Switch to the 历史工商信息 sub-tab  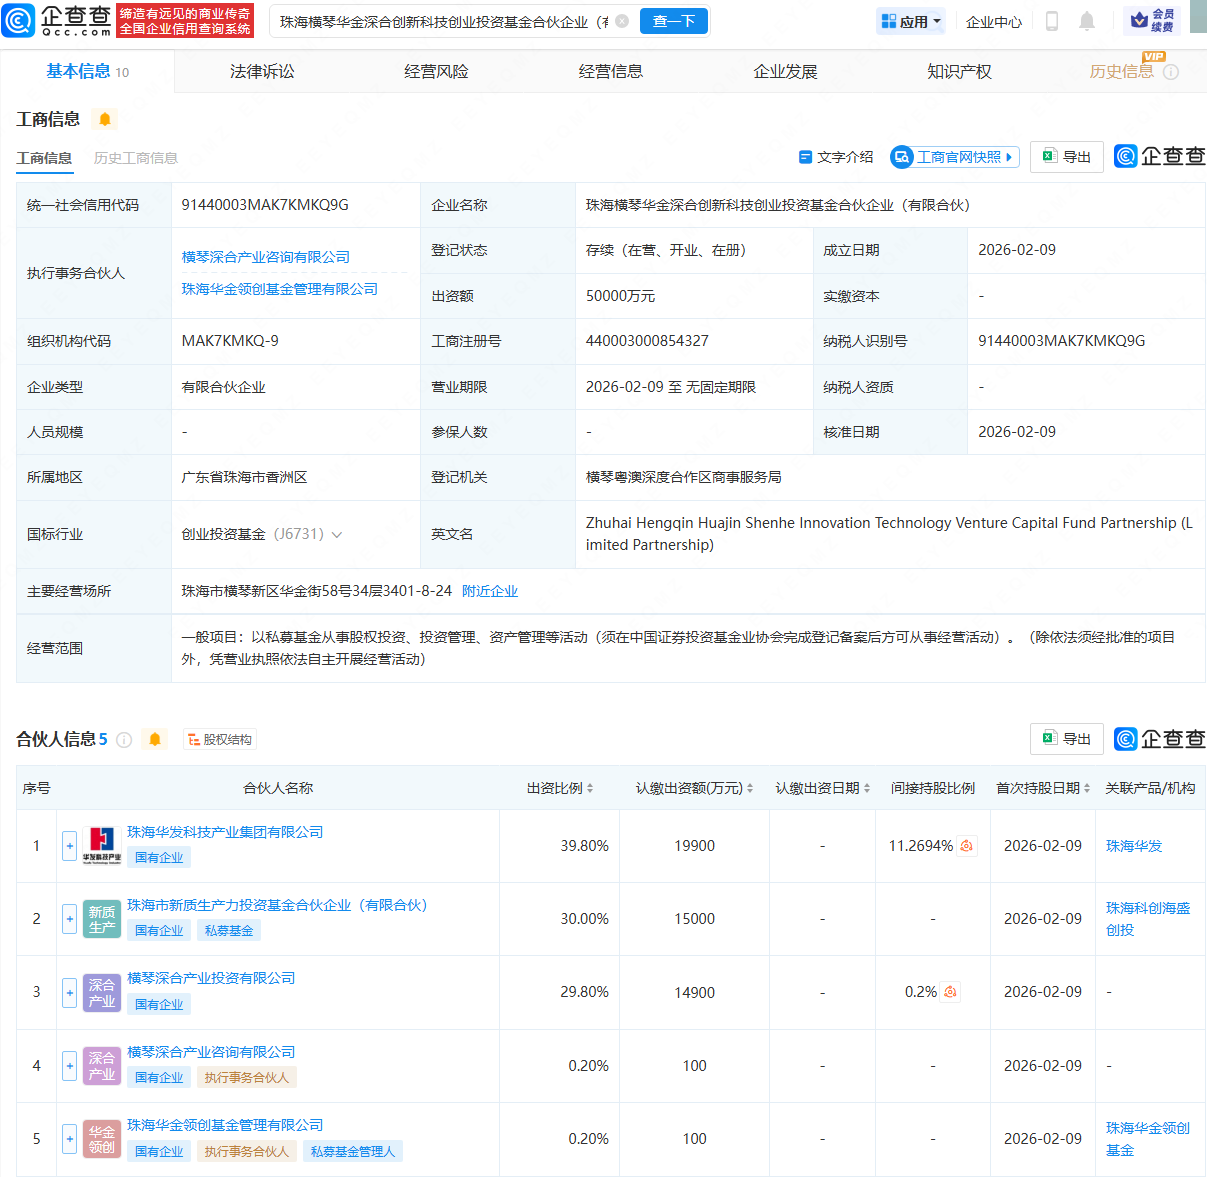tap(135, 158)
